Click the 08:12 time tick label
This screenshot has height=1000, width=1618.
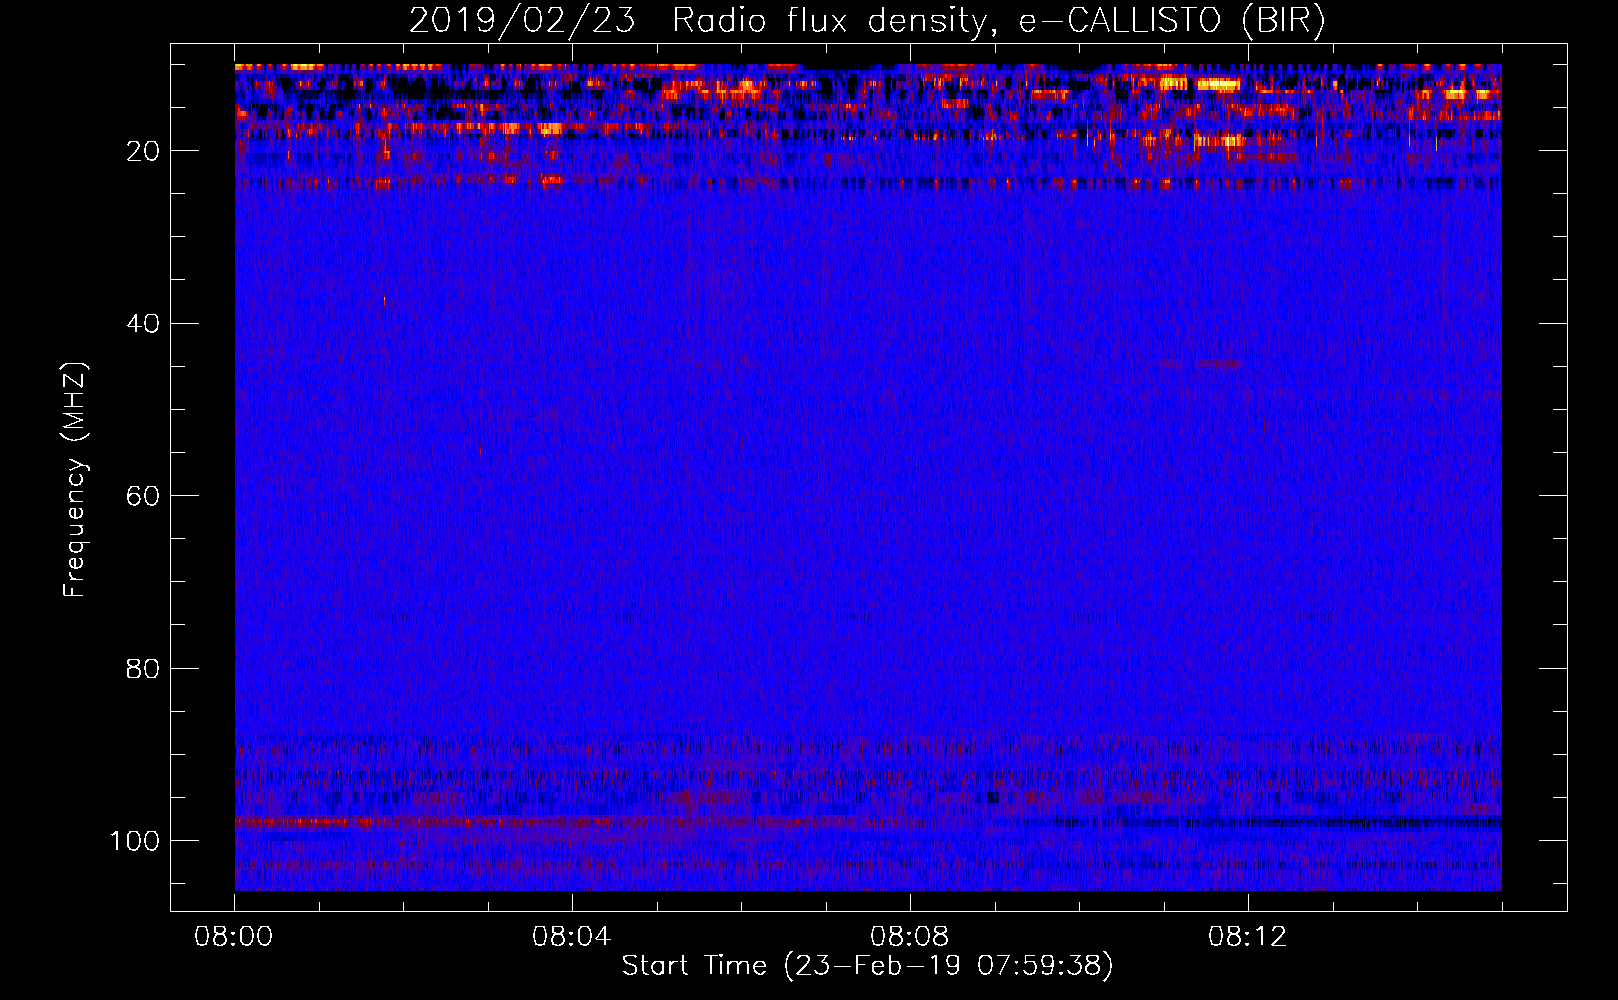pyautogui.click(x=1248, y=937)
